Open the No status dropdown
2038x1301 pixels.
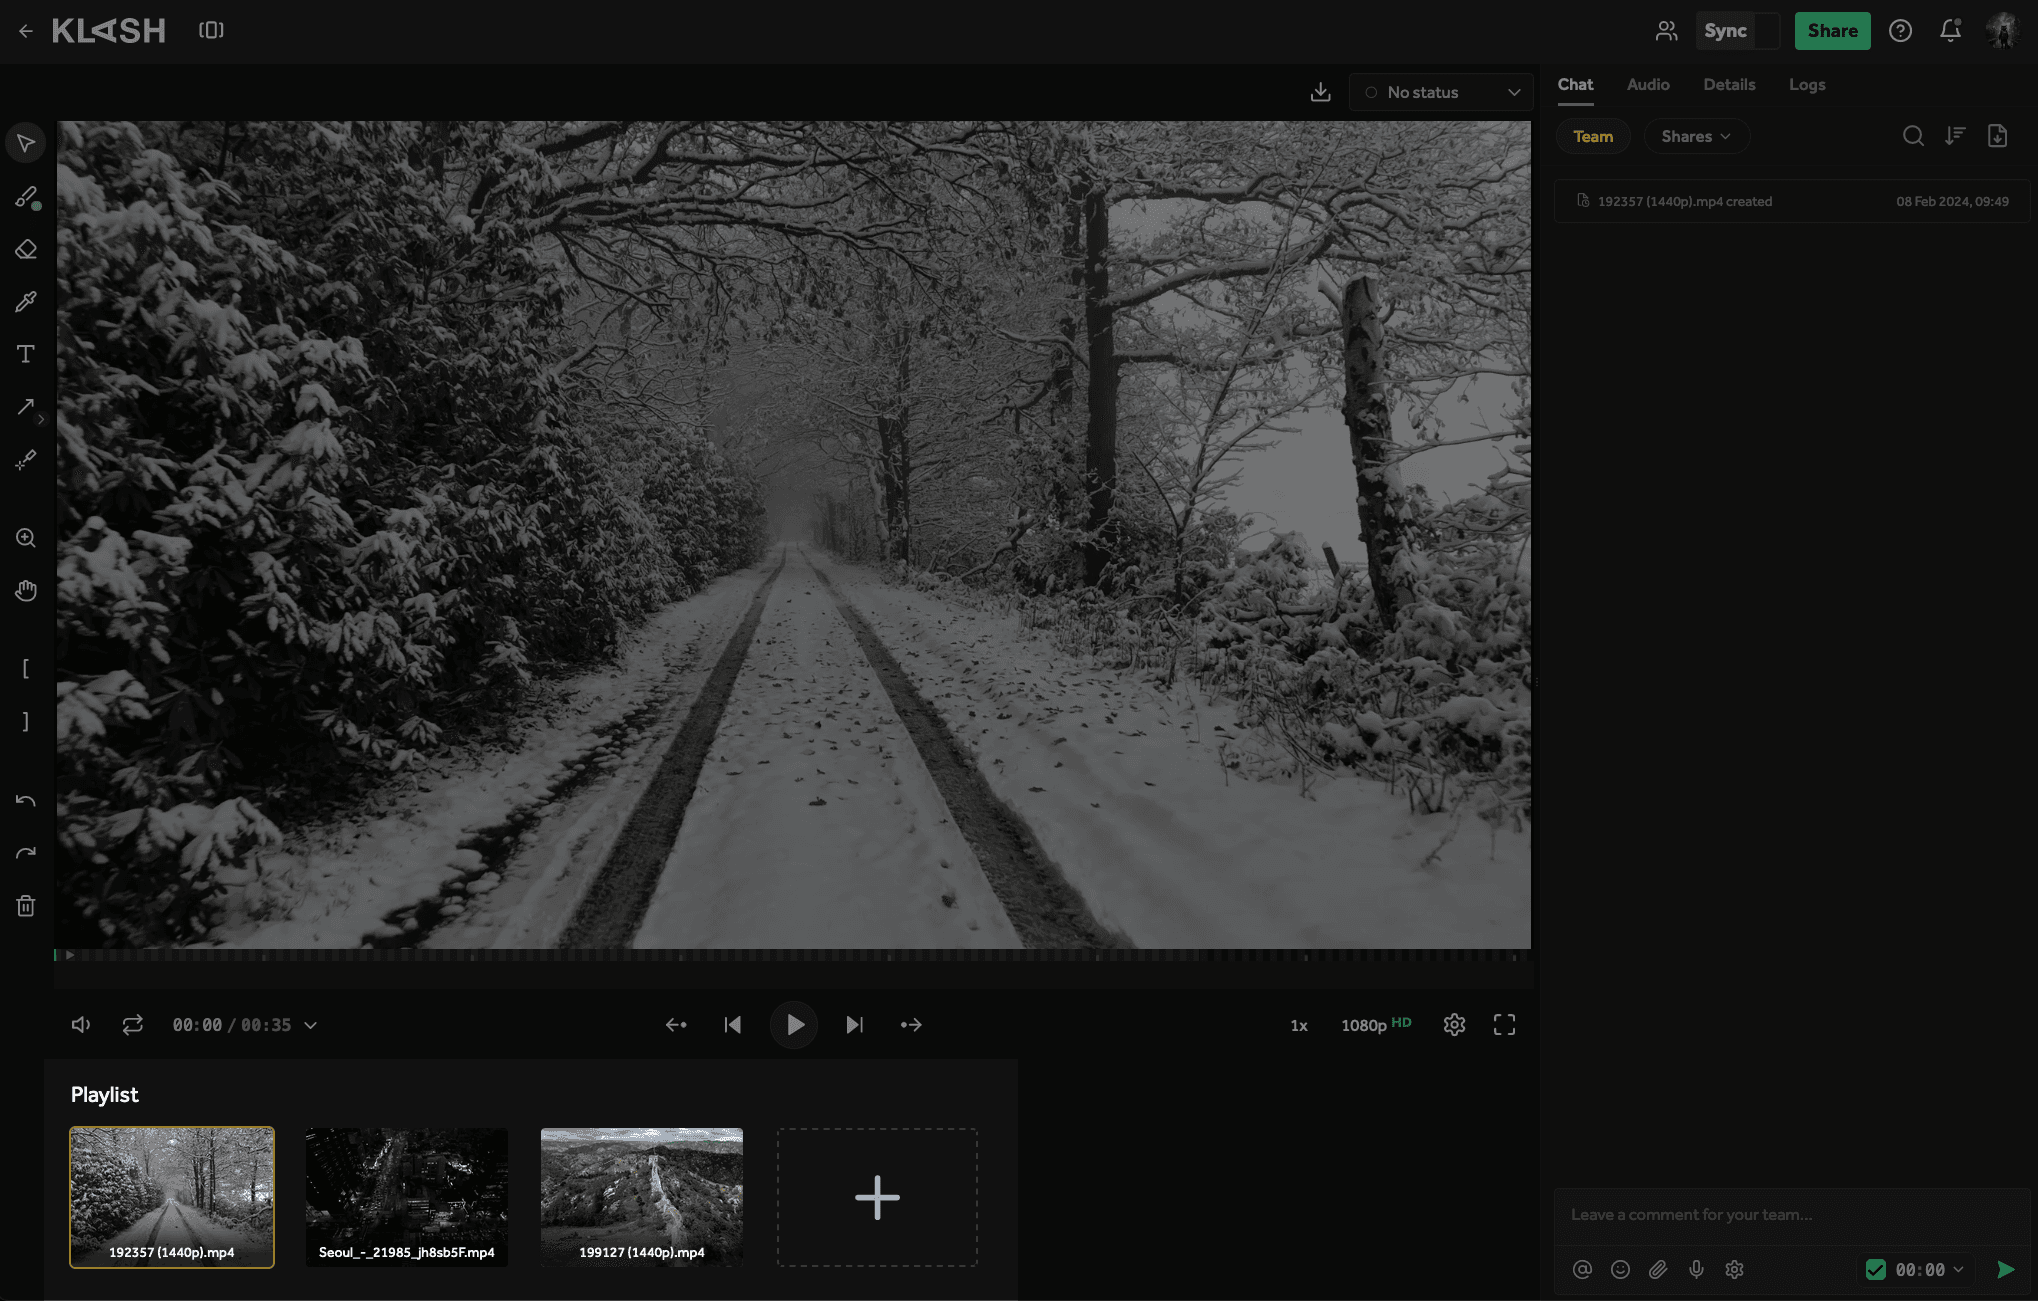point(1441,92)
